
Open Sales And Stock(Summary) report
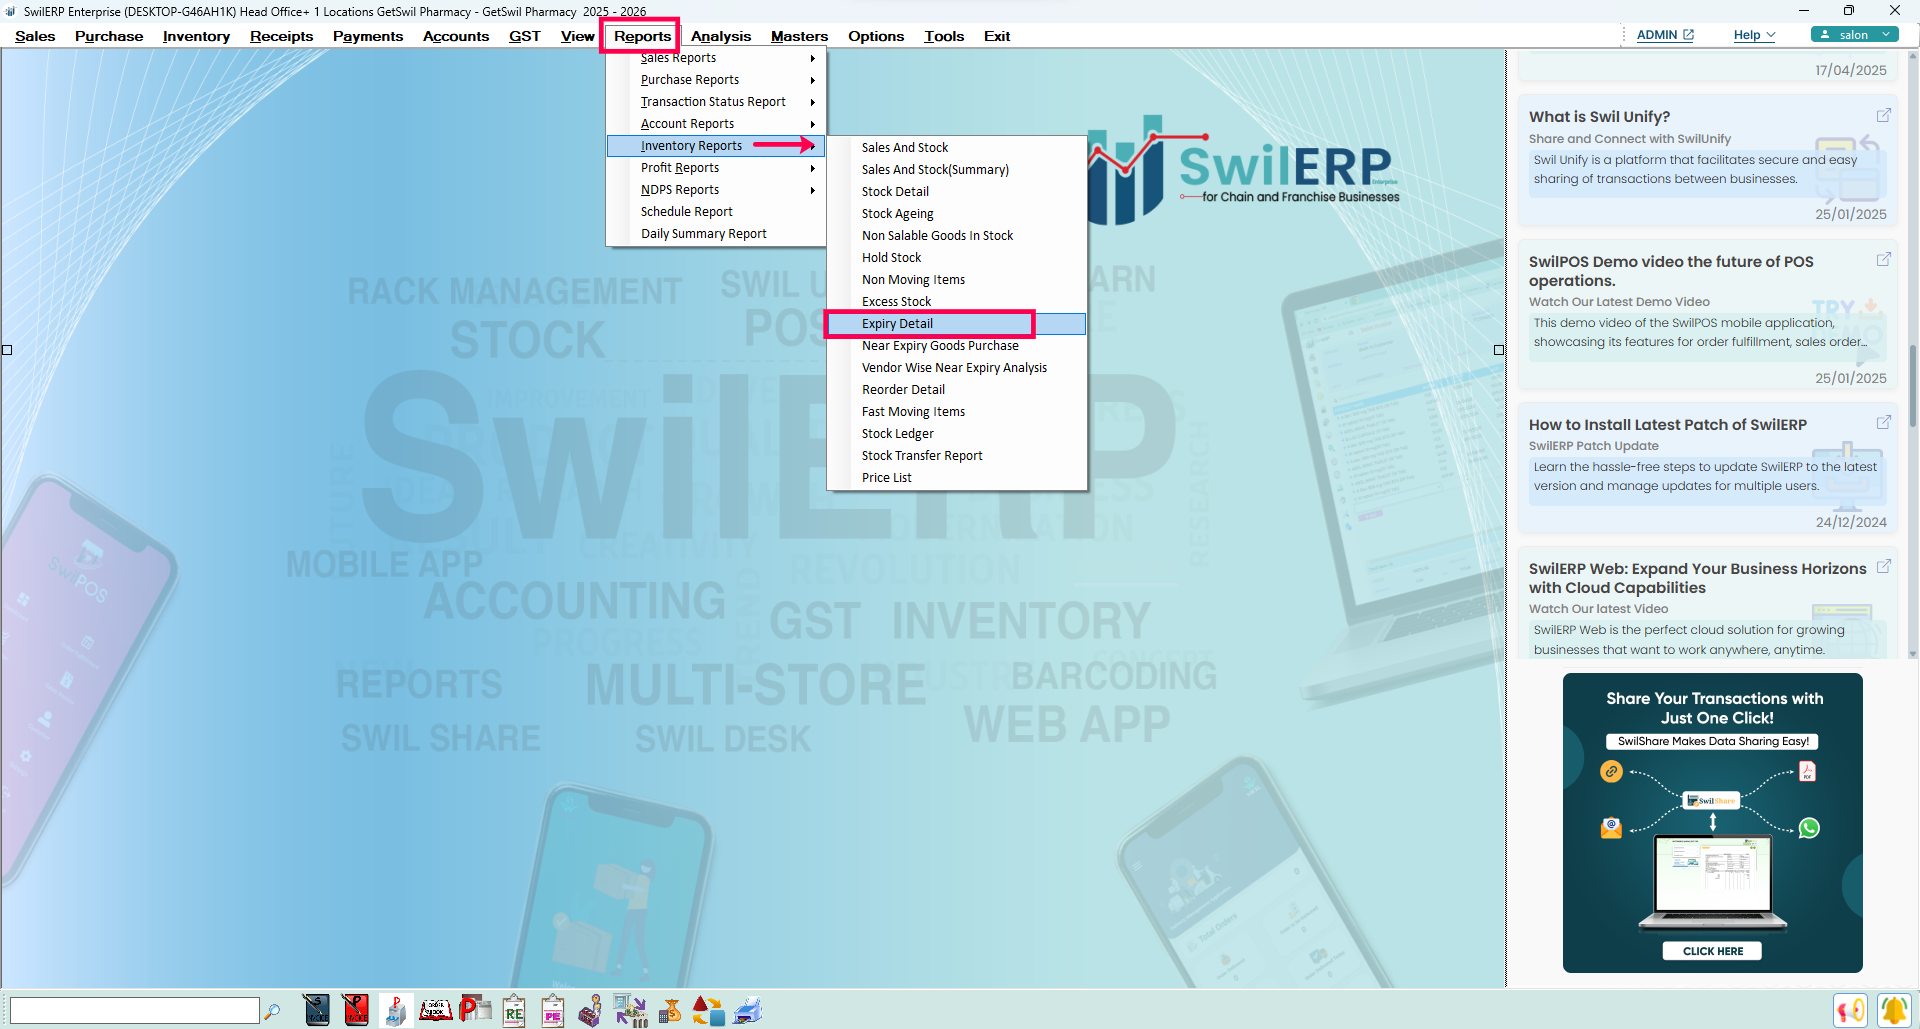(957, 170)
